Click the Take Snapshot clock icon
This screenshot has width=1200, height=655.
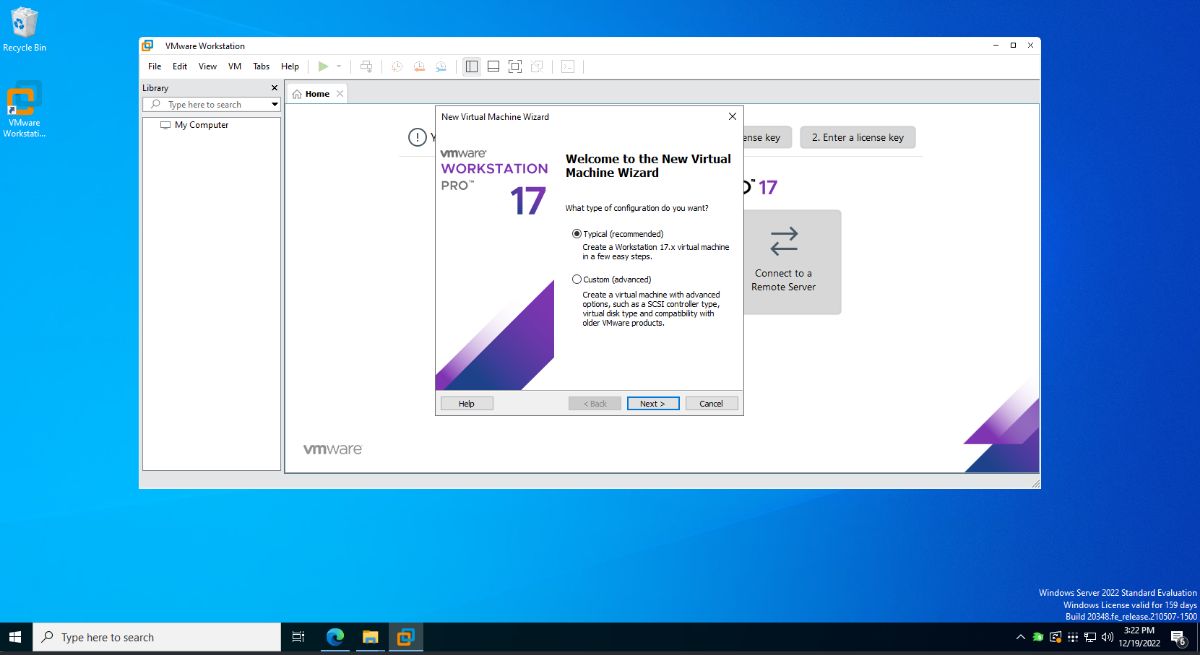click(396, 66)
